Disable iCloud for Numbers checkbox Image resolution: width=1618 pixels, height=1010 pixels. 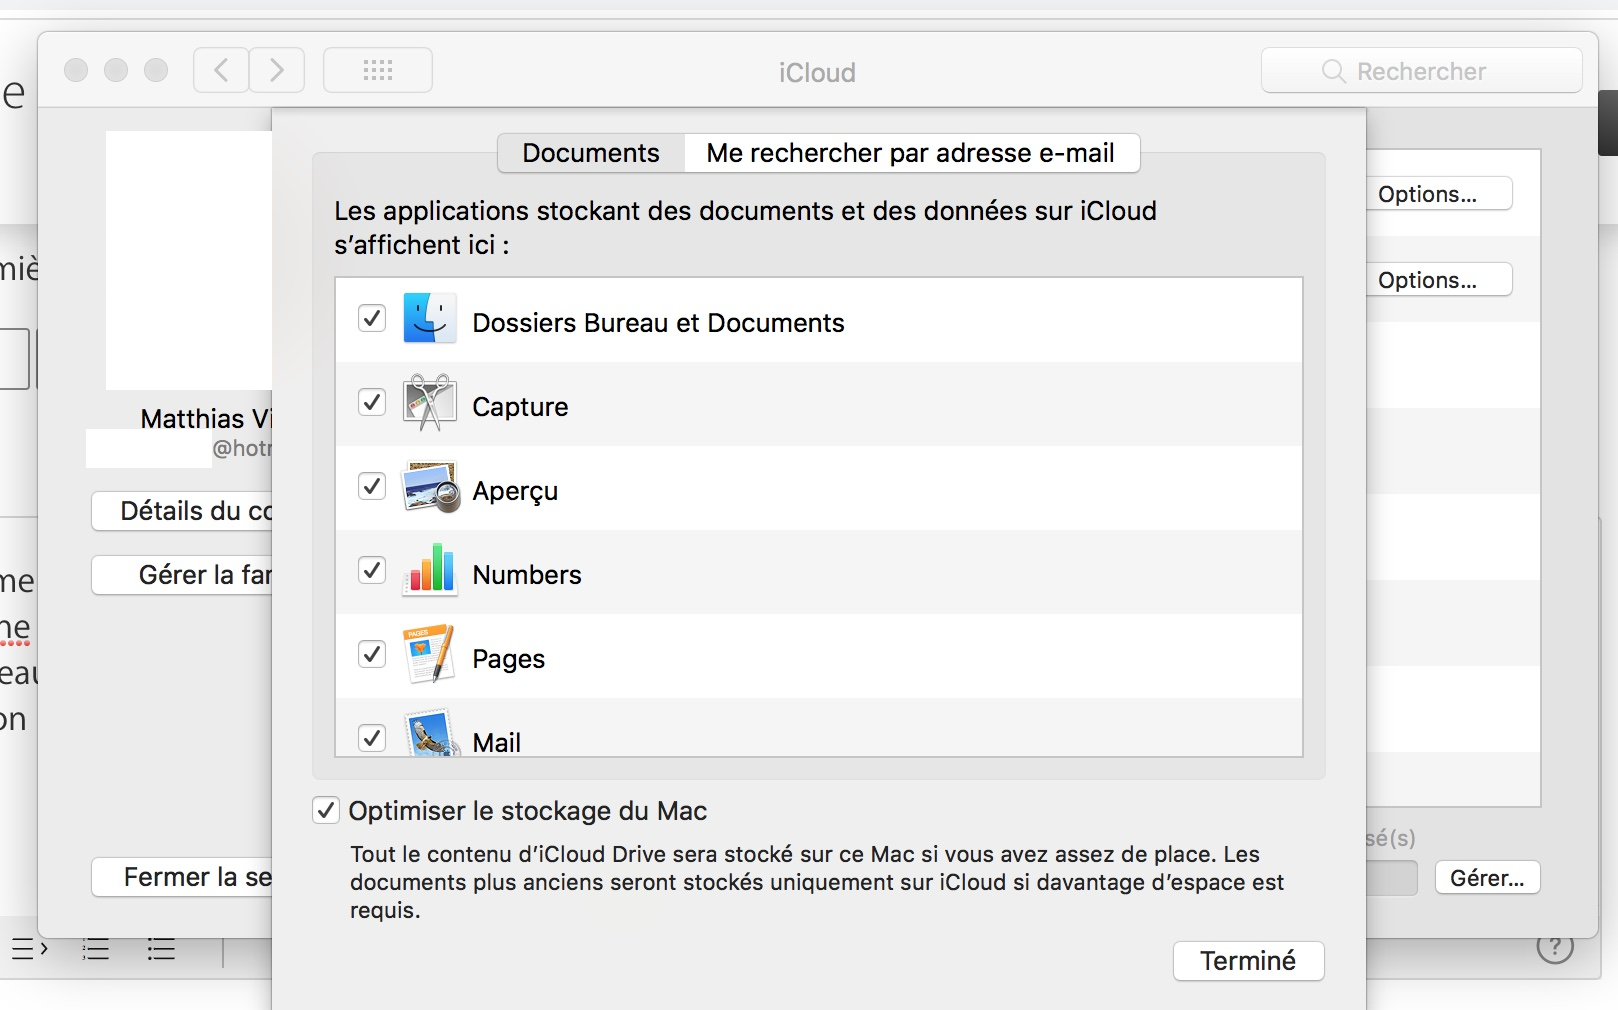(x=372, y=570)
